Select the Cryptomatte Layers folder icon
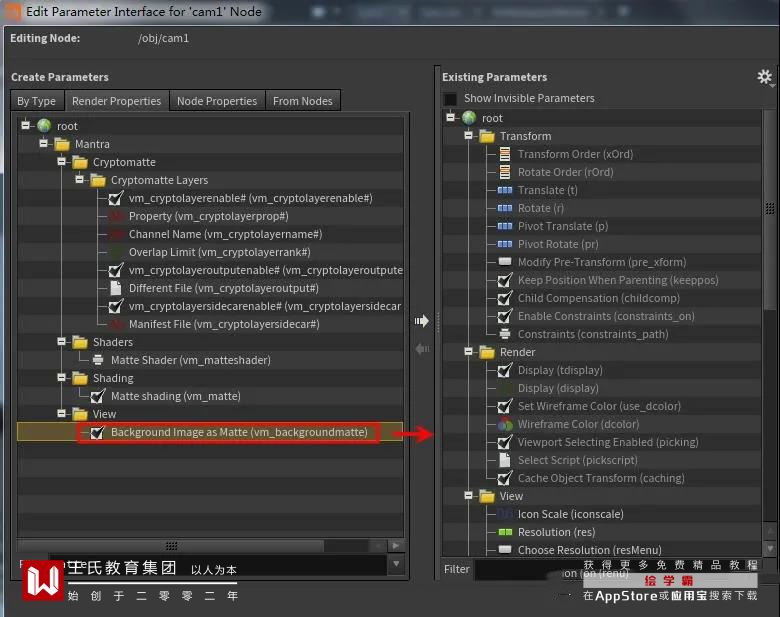 tap(98, 180)
